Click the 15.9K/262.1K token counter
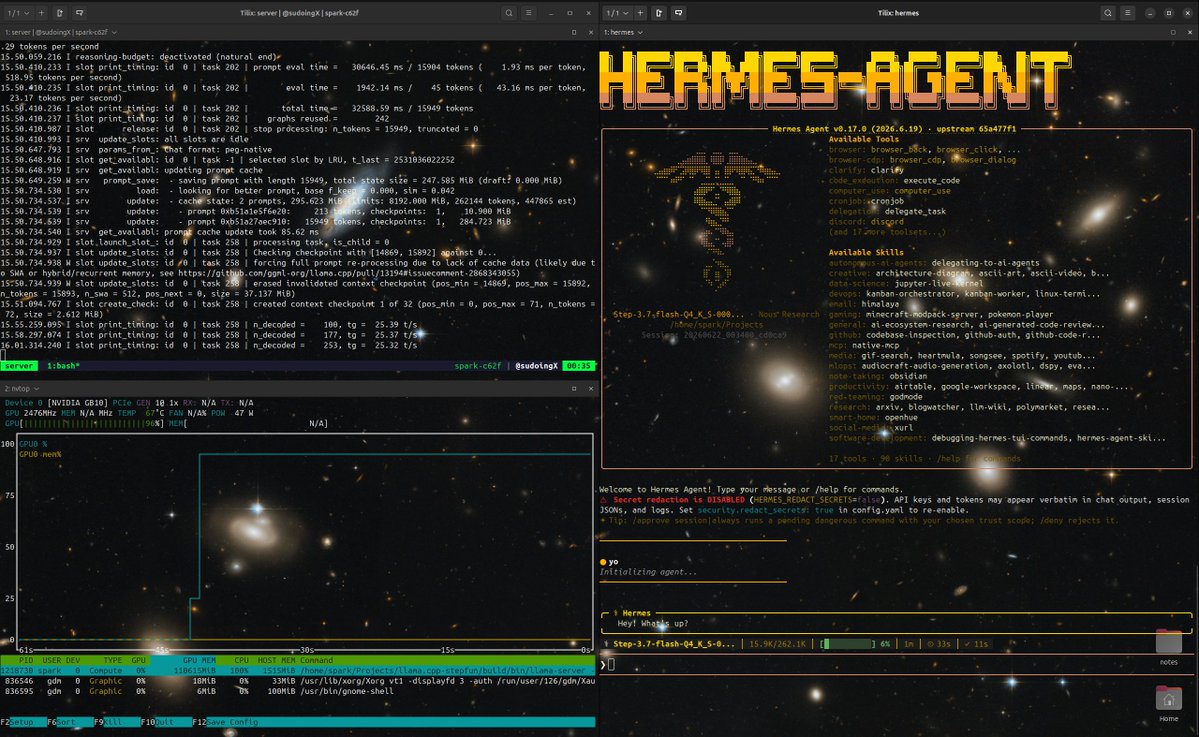The image size is (1199, 737). click(778, 644)
